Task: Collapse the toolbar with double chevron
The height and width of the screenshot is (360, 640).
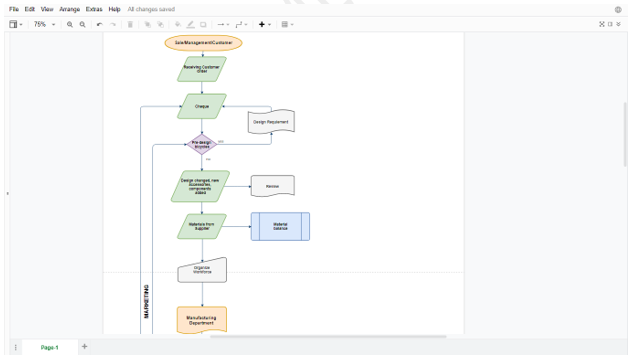Action: [x=618, y=24]
